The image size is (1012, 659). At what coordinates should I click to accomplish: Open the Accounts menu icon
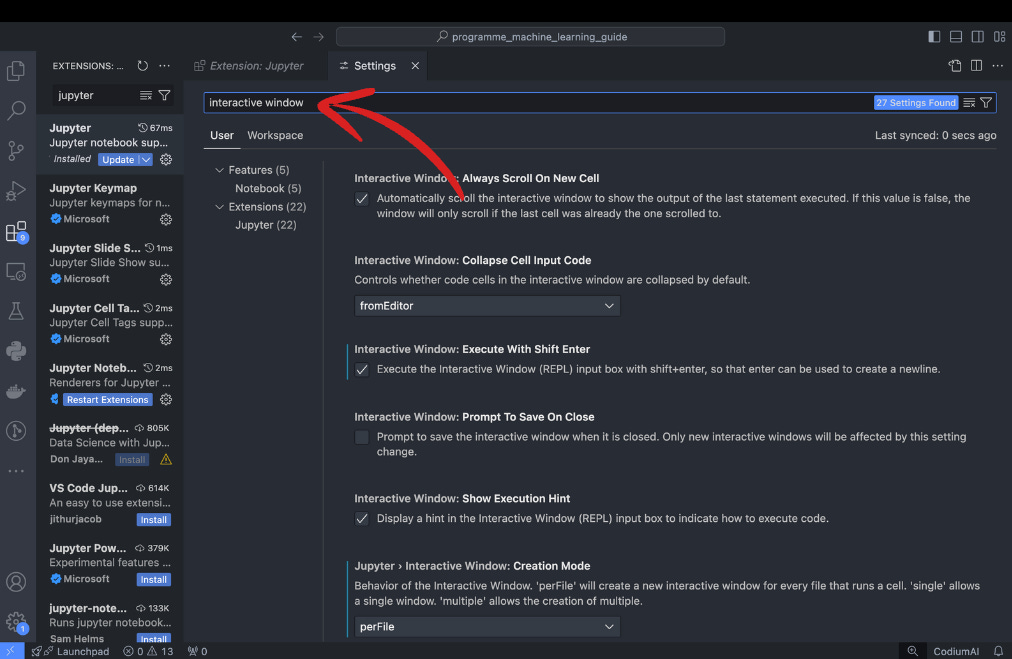click(x=16, y=582)
